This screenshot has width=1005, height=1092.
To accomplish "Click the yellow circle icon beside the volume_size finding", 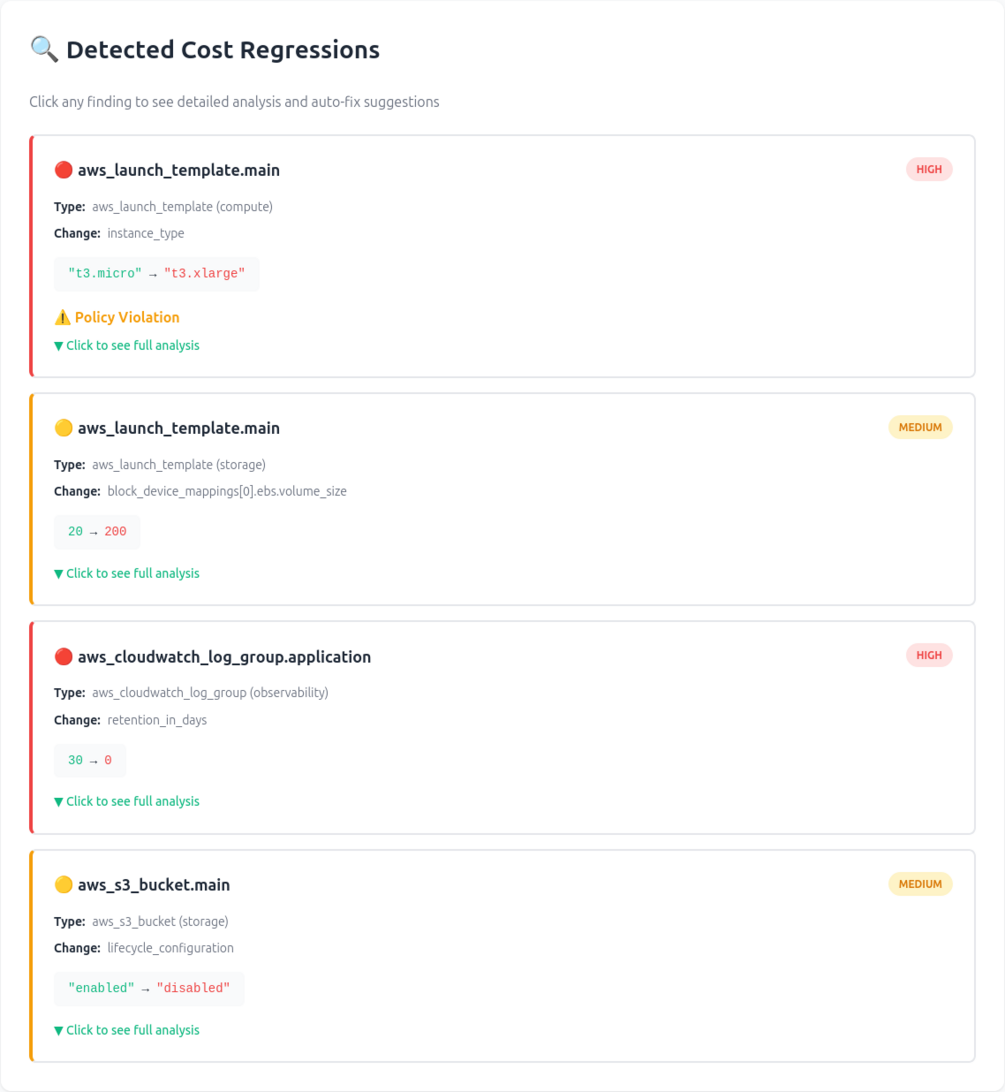I will [x=63, y=428].
